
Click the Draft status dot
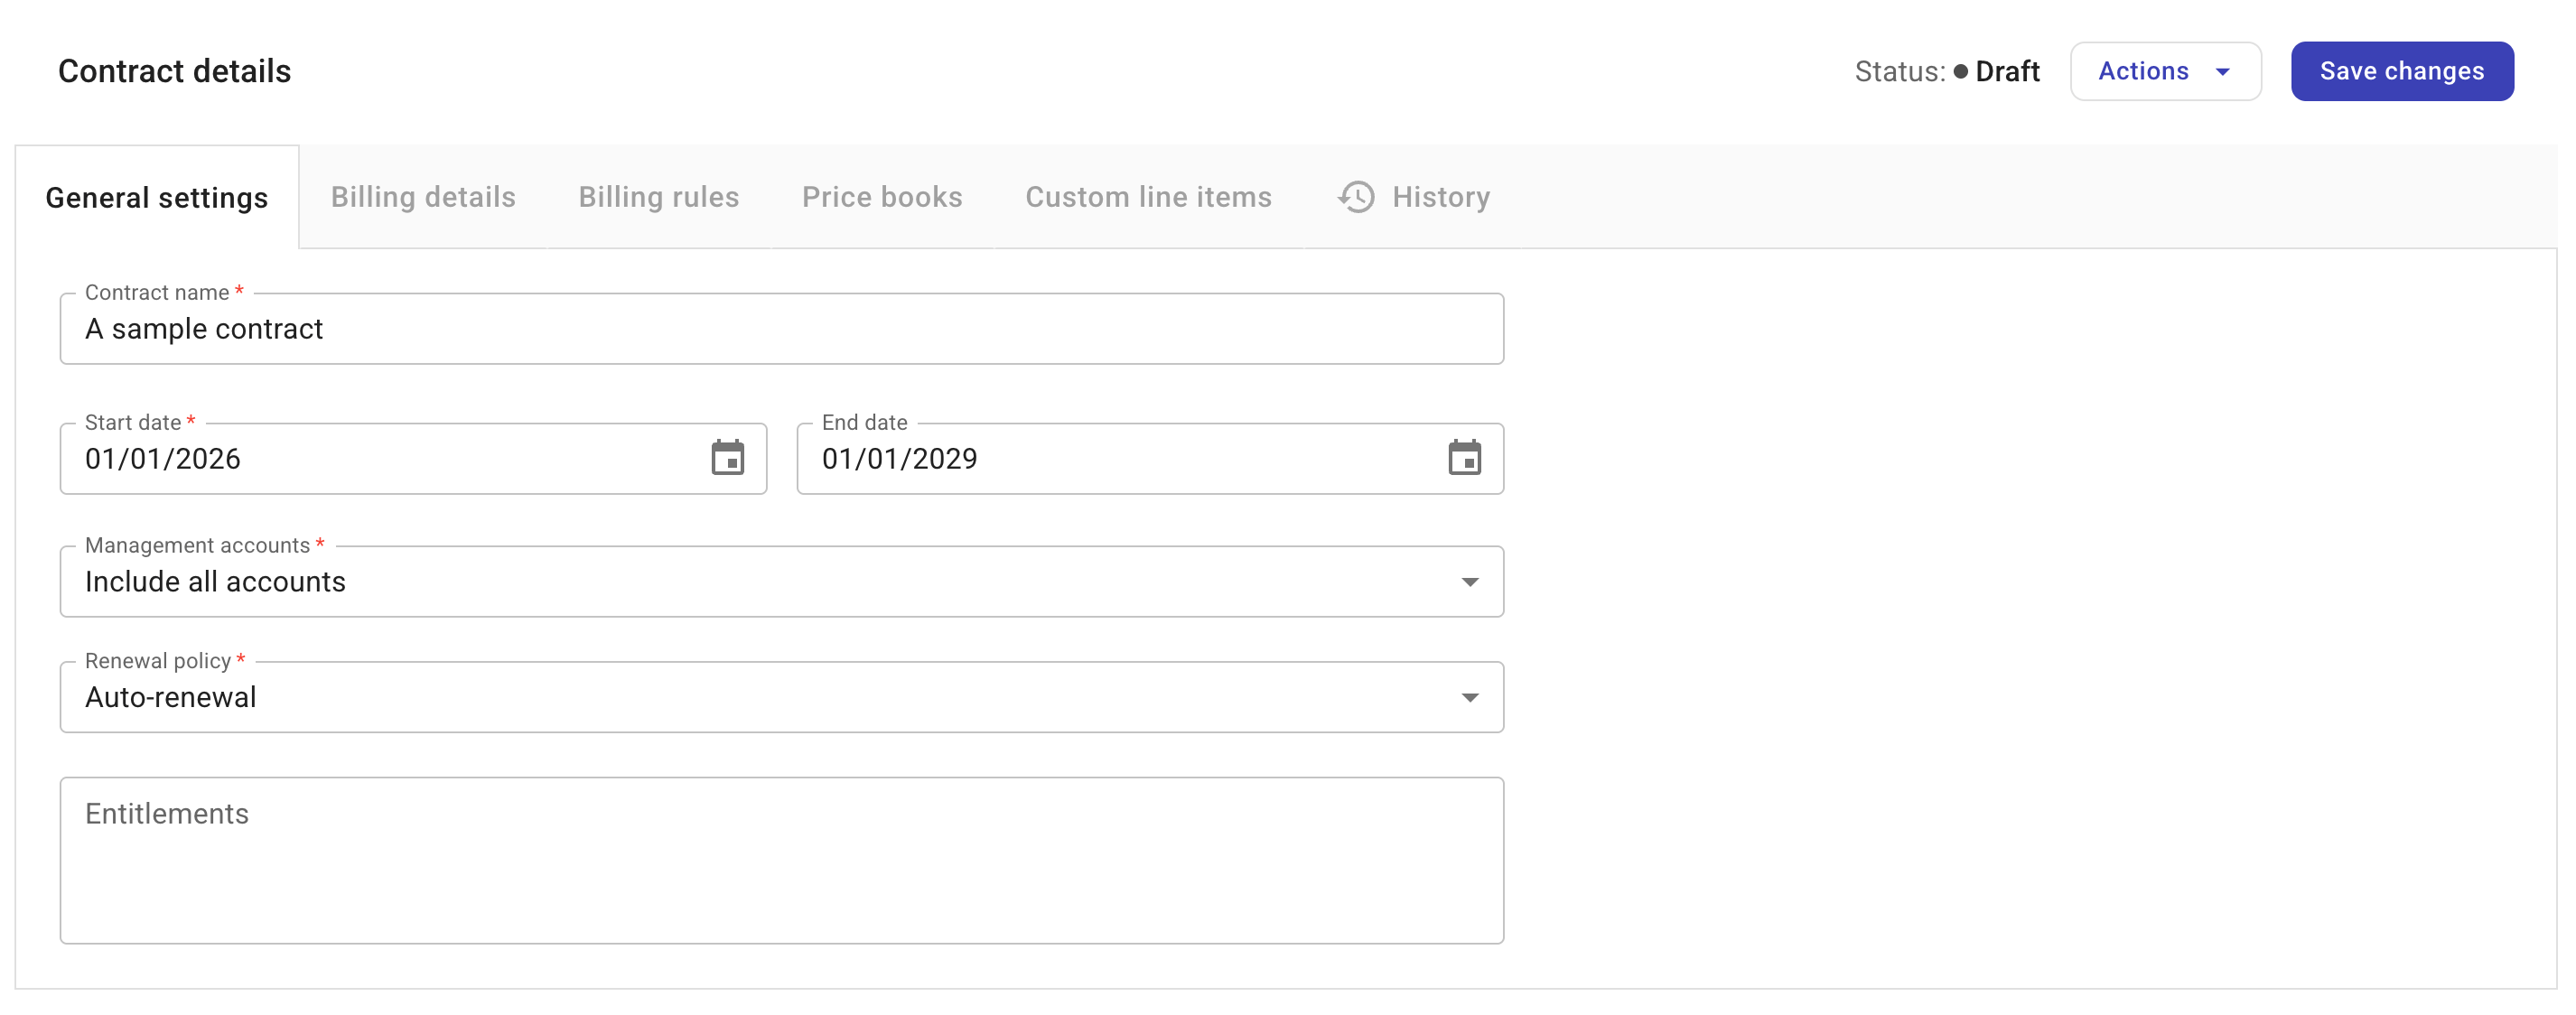[x=1960, y=72]
